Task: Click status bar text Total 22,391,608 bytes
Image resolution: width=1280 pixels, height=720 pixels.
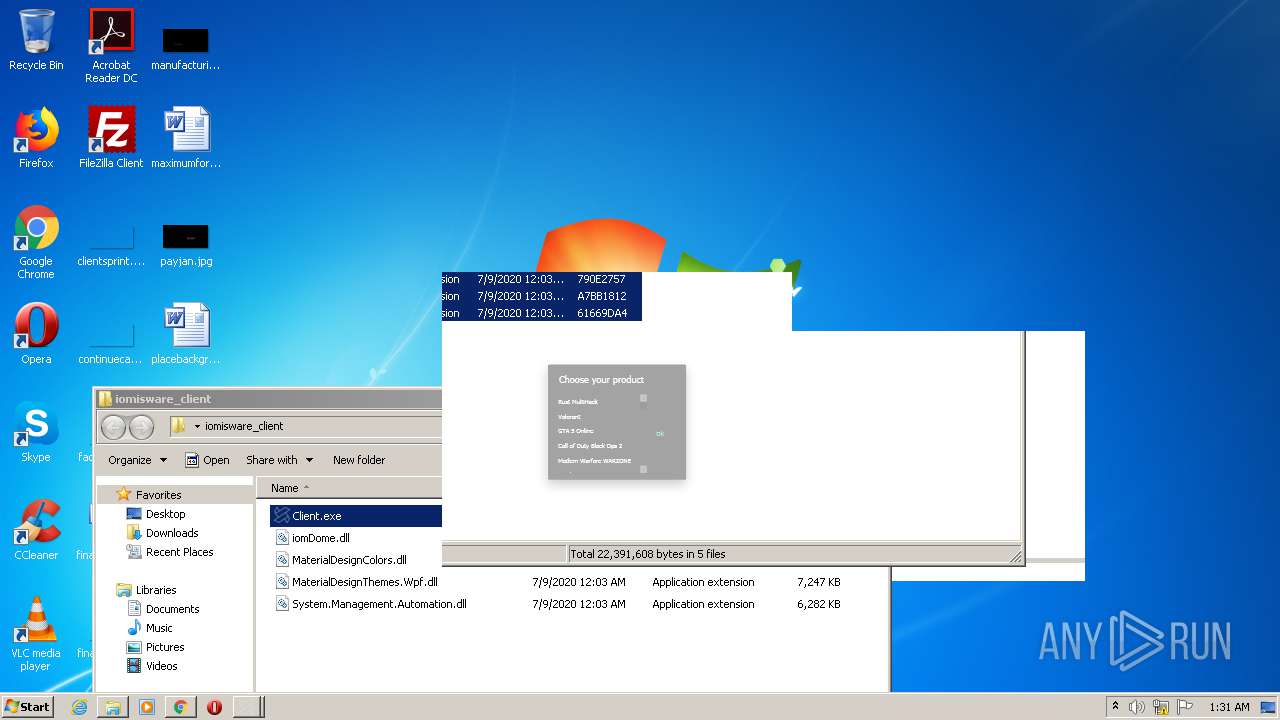Action: pyautogui.click(x=648, y=554)
